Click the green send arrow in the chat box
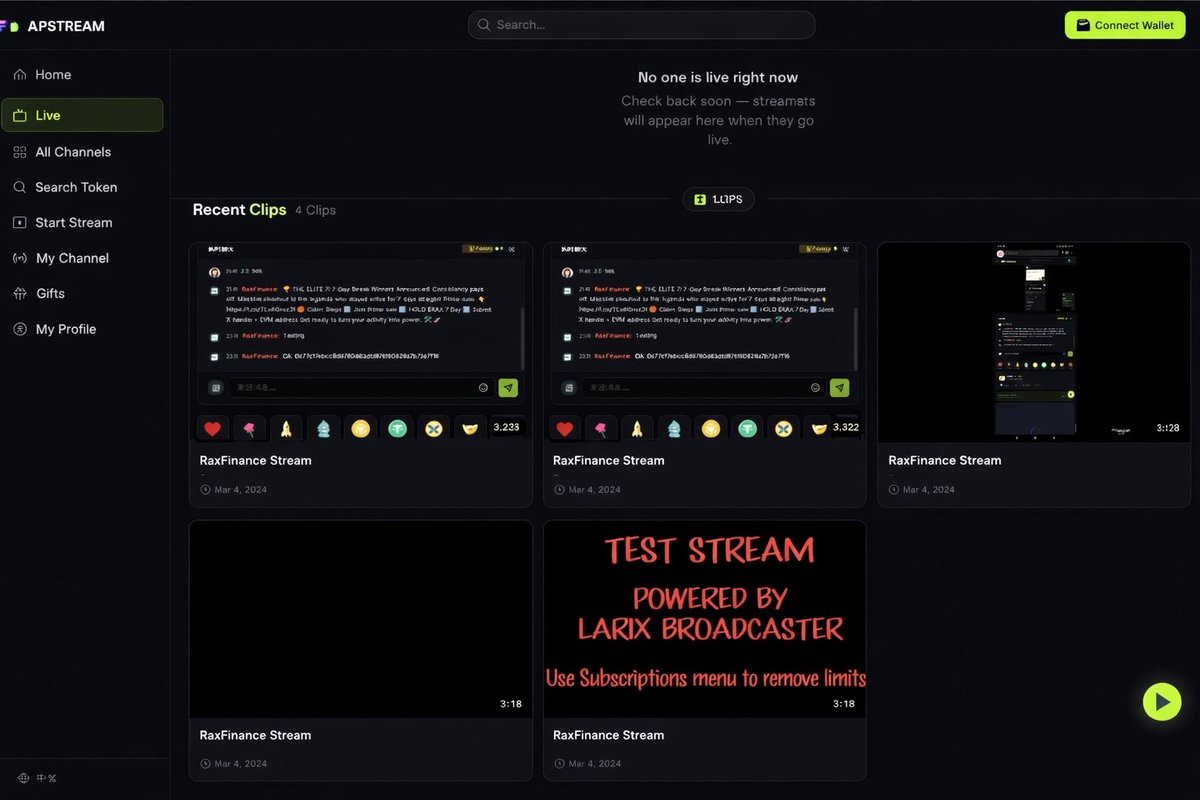This screenshot has width=1200, height=800. pyautogui.click(x=508, y=387)
